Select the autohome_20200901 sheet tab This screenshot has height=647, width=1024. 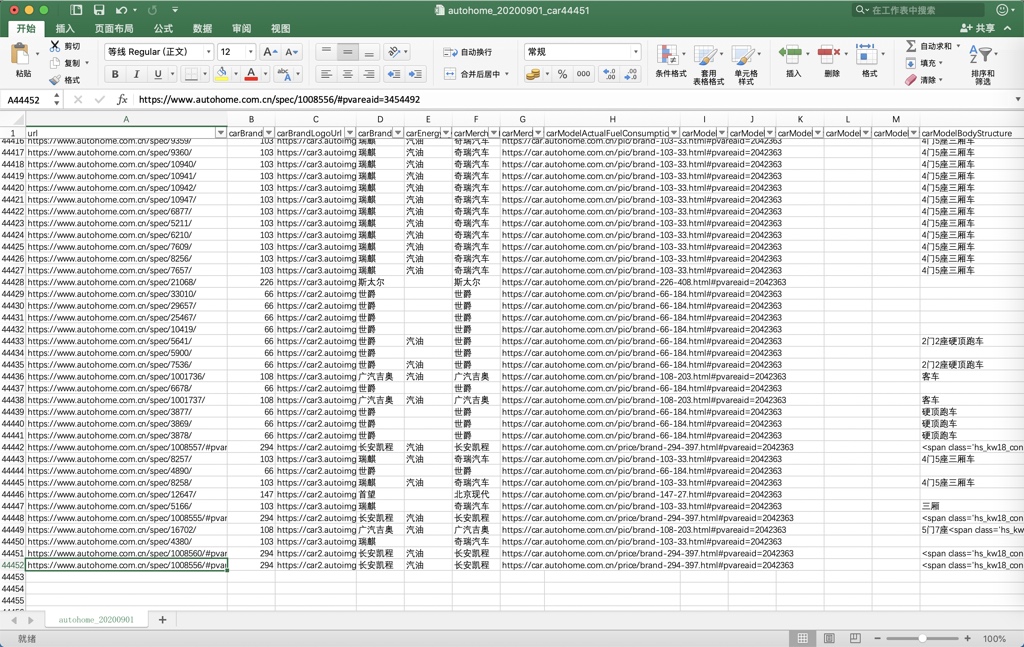coord(96,620)
